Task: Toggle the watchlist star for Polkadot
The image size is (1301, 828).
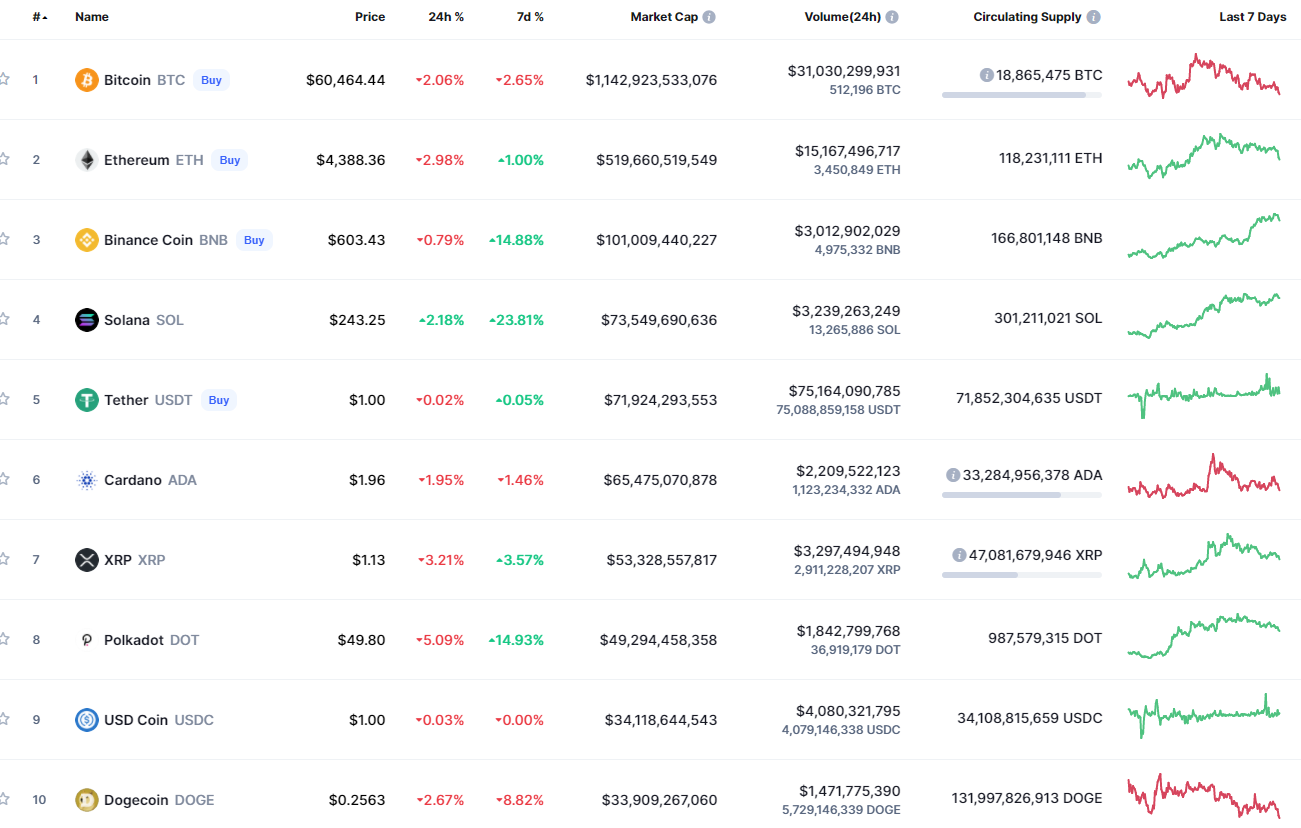Action: coord(4,639)
